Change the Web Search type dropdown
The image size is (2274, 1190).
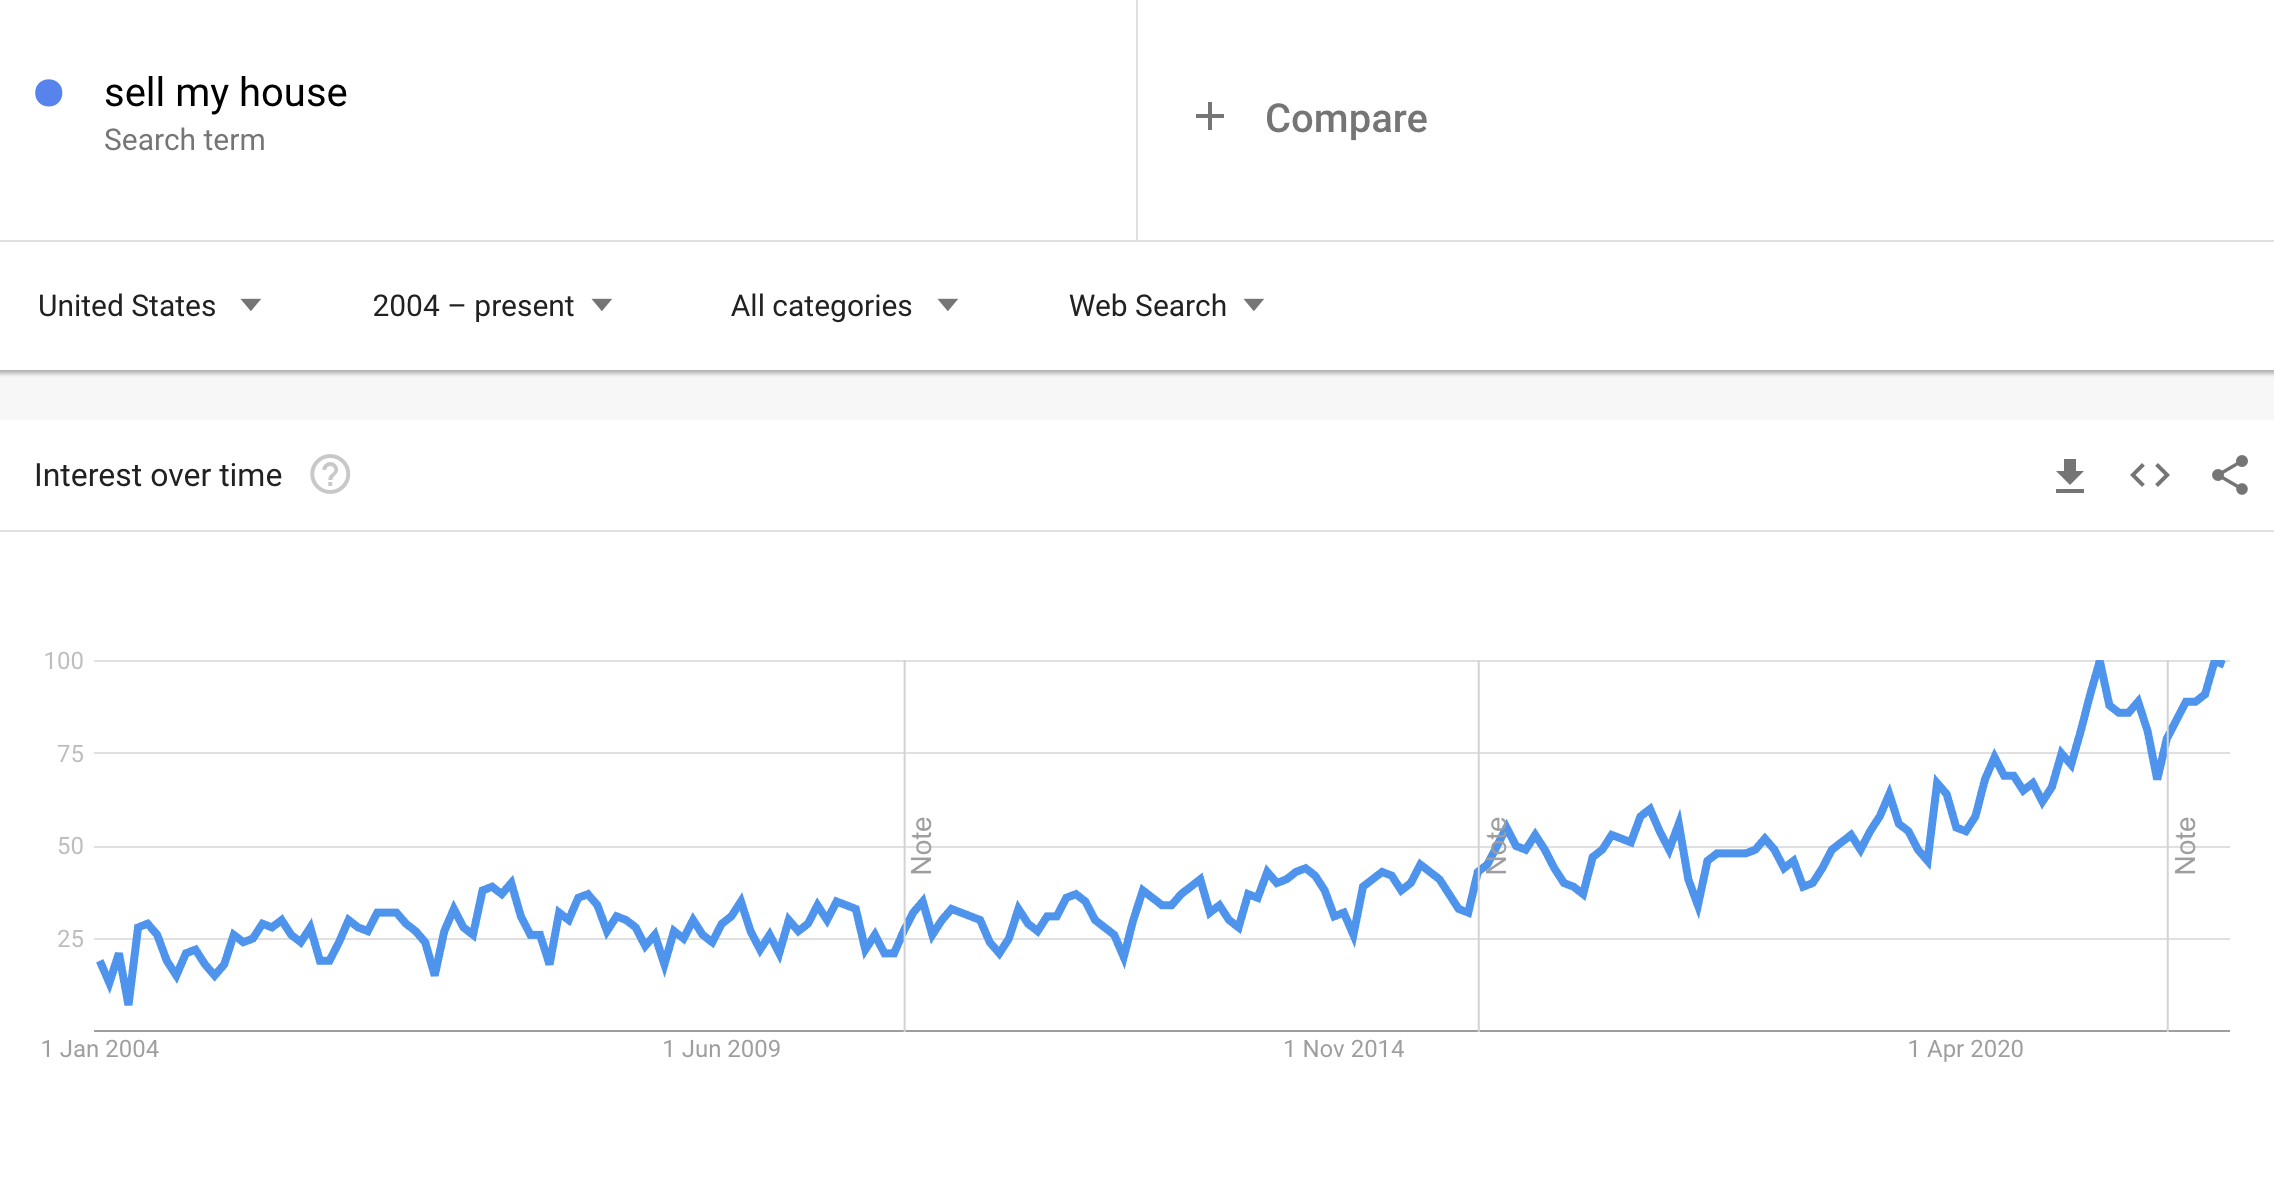pos(1166,306)
